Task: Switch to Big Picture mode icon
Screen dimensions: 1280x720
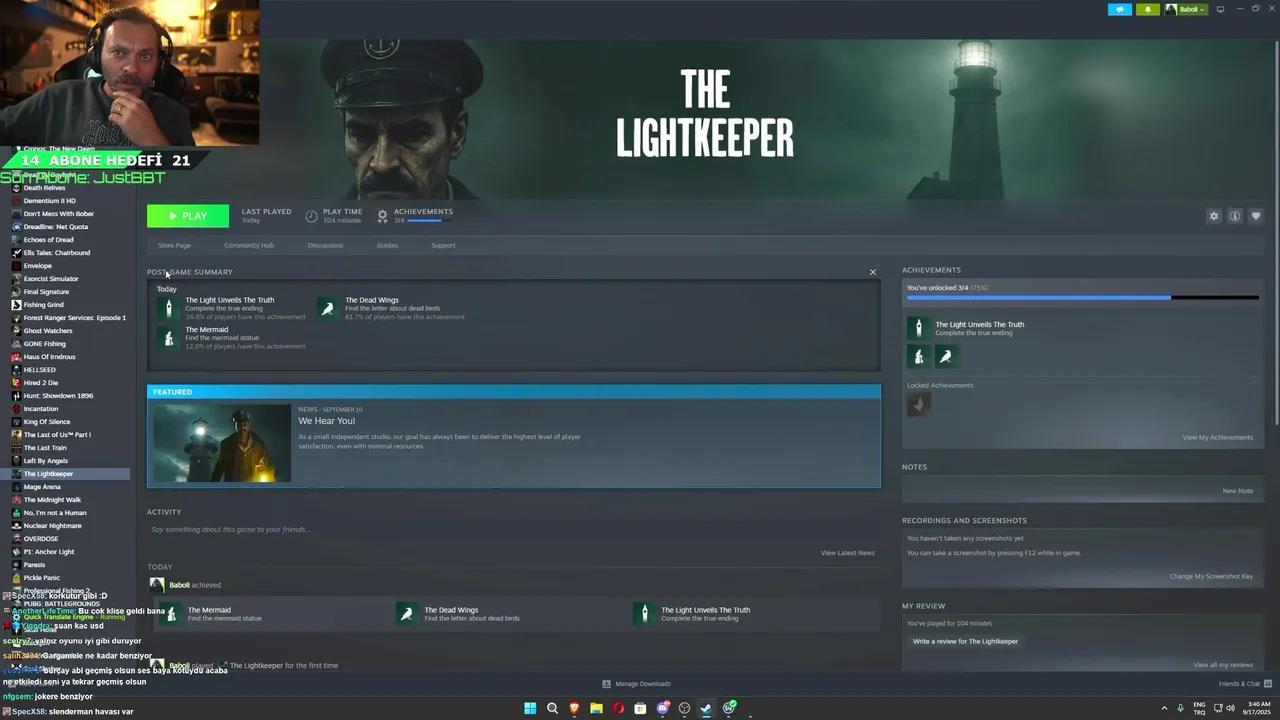Action: 1220,9
